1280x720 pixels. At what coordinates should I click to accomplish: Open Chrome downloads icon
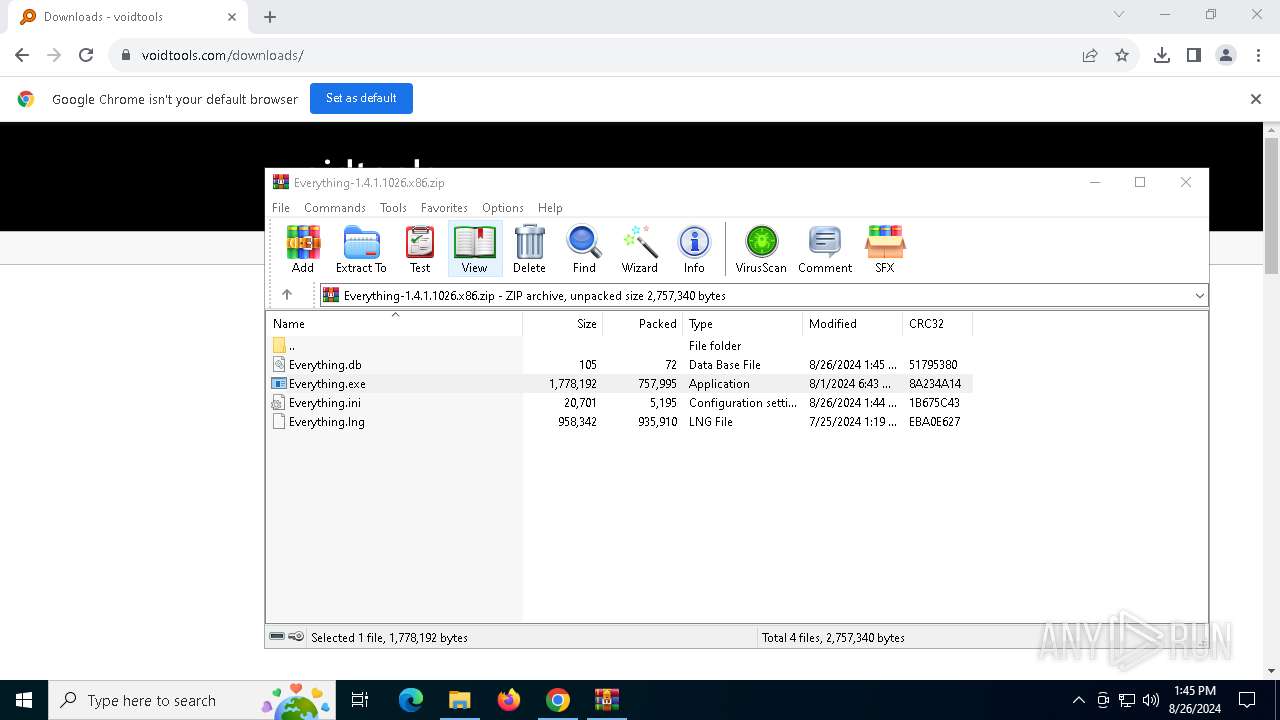pyautogui.click(x=1162, y=55)
